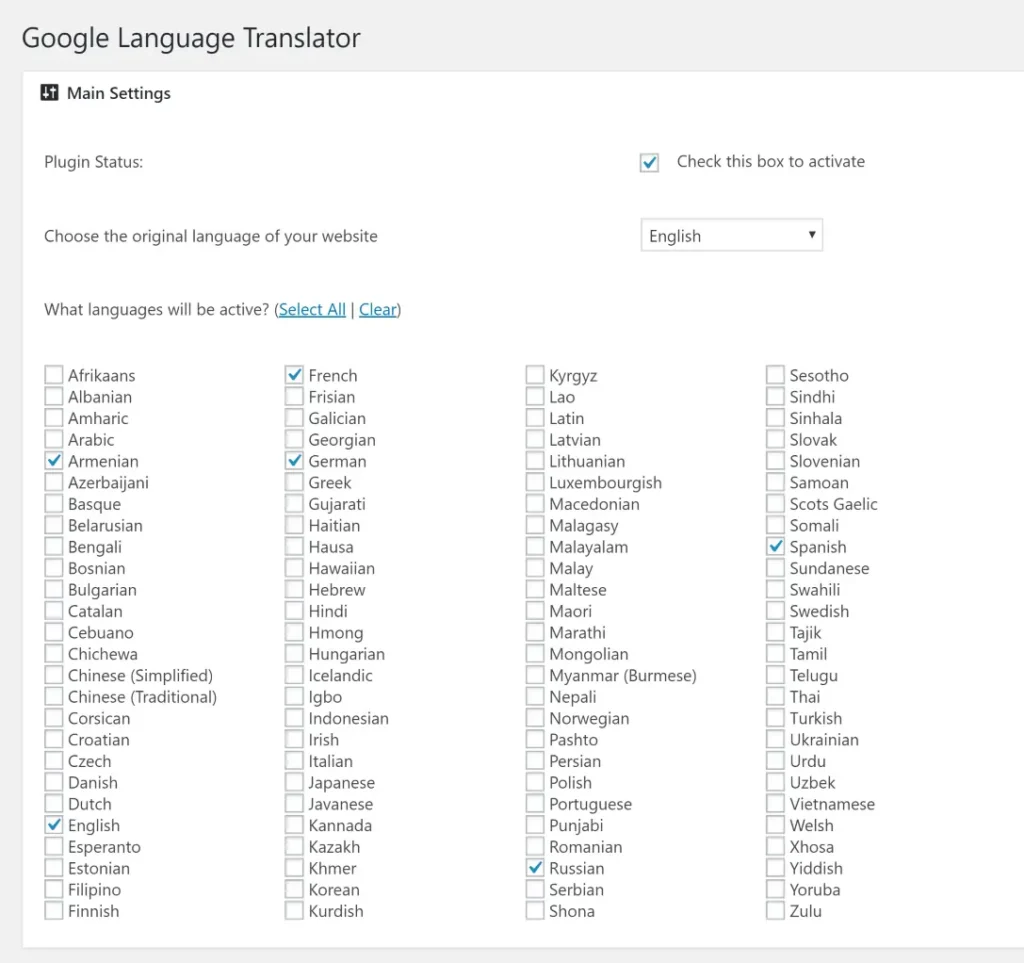Tick the Ukrainian checkbox

pyautogui.click(x=775, y=739)
